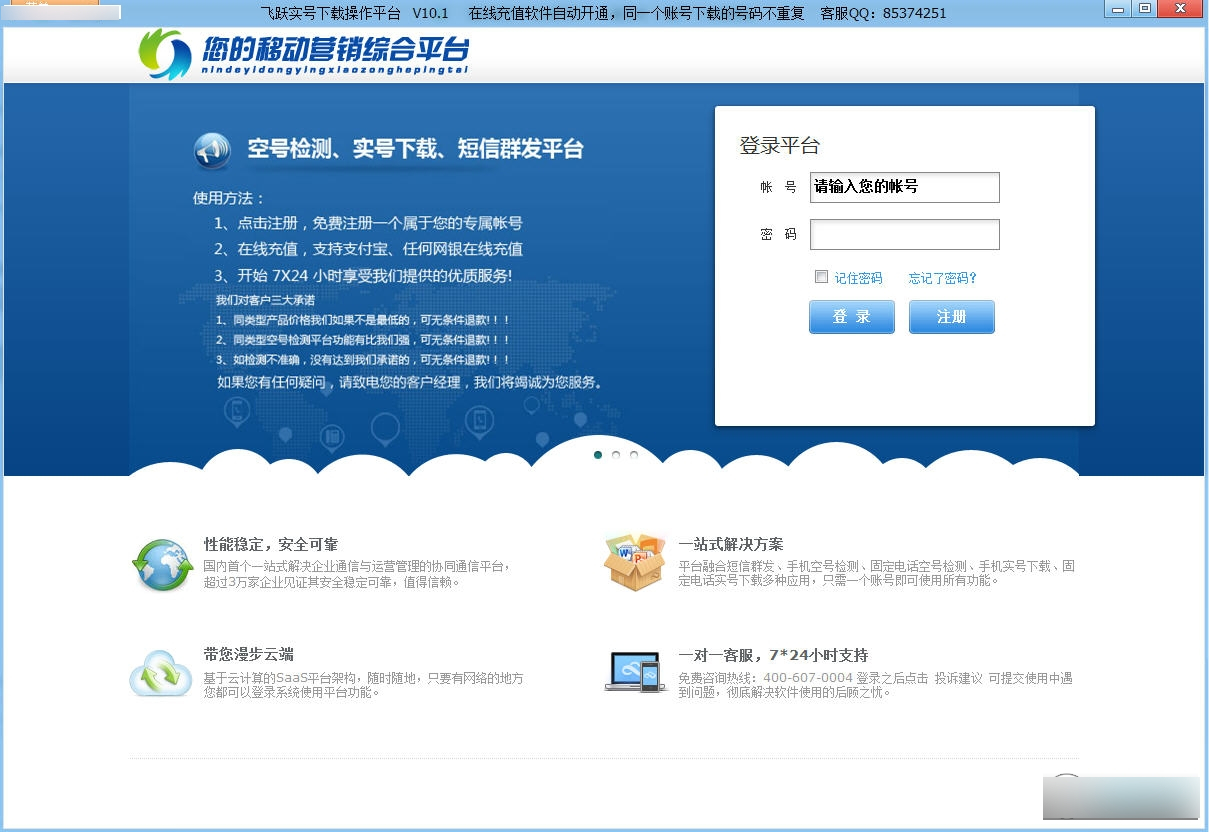Switch to the second banner slide dot
The width and height of the screenshot is (1209, 832).
pos(616,455)
